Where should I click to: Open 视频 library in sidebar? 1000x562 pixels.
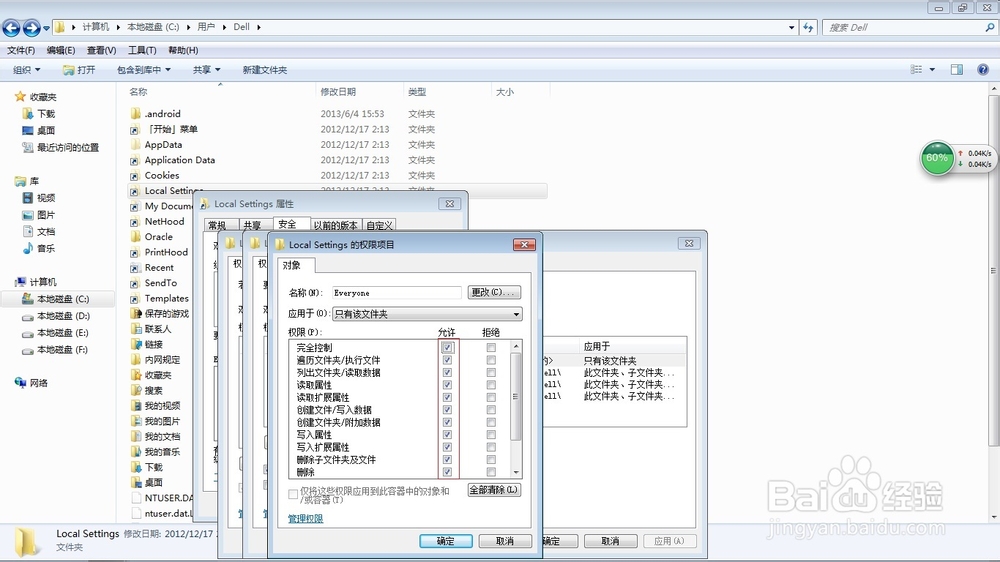tap(39, 198)
